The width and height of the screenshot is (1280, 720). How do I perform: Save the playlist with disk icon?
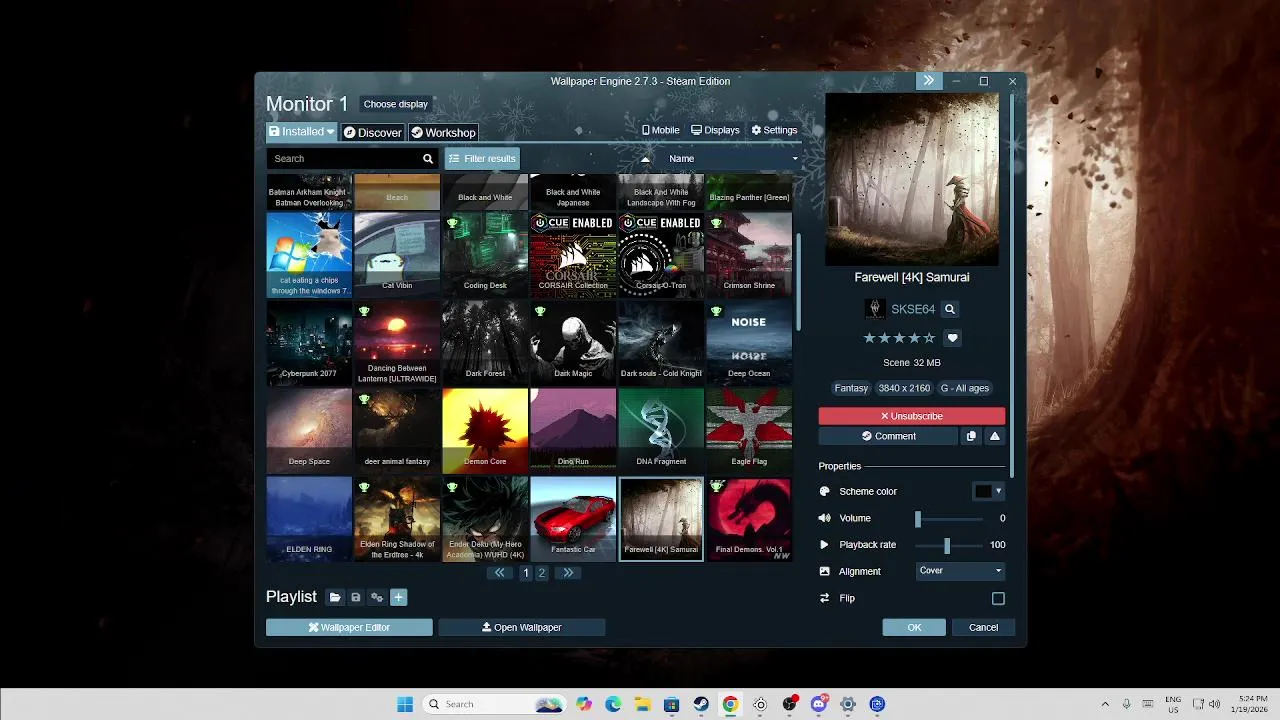point(356,597)
